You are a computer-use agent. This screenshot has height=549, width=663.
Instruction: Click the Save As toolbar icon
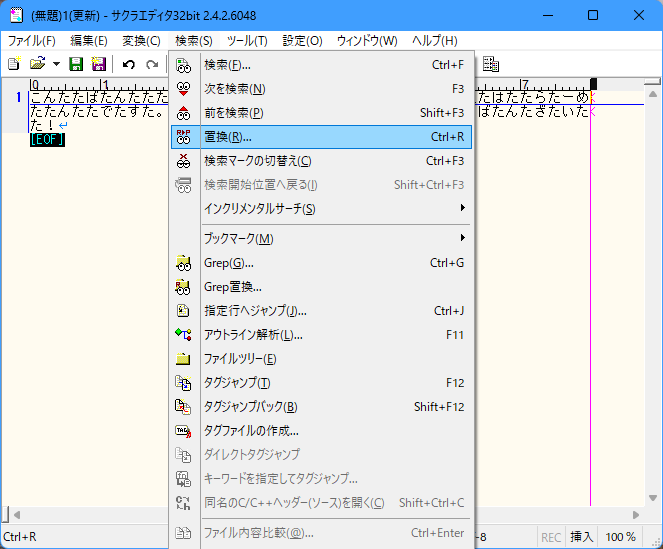(99, 64)
